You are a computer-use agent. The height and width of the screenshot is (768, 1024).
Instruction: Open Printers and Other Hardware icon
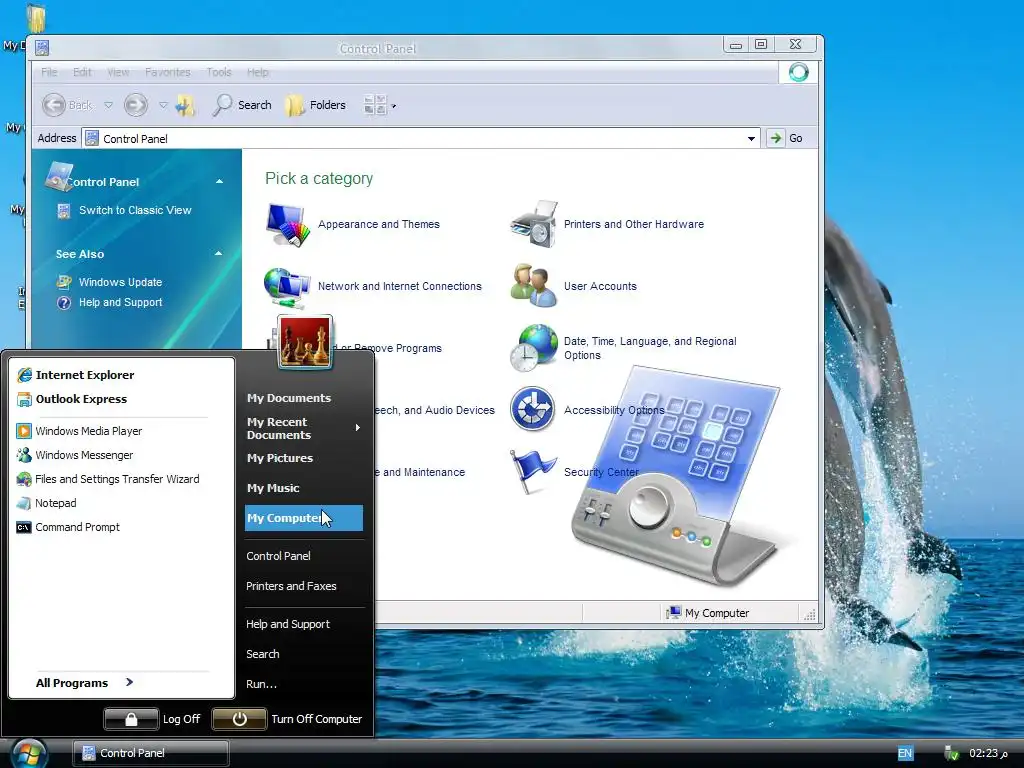point(534,225)
